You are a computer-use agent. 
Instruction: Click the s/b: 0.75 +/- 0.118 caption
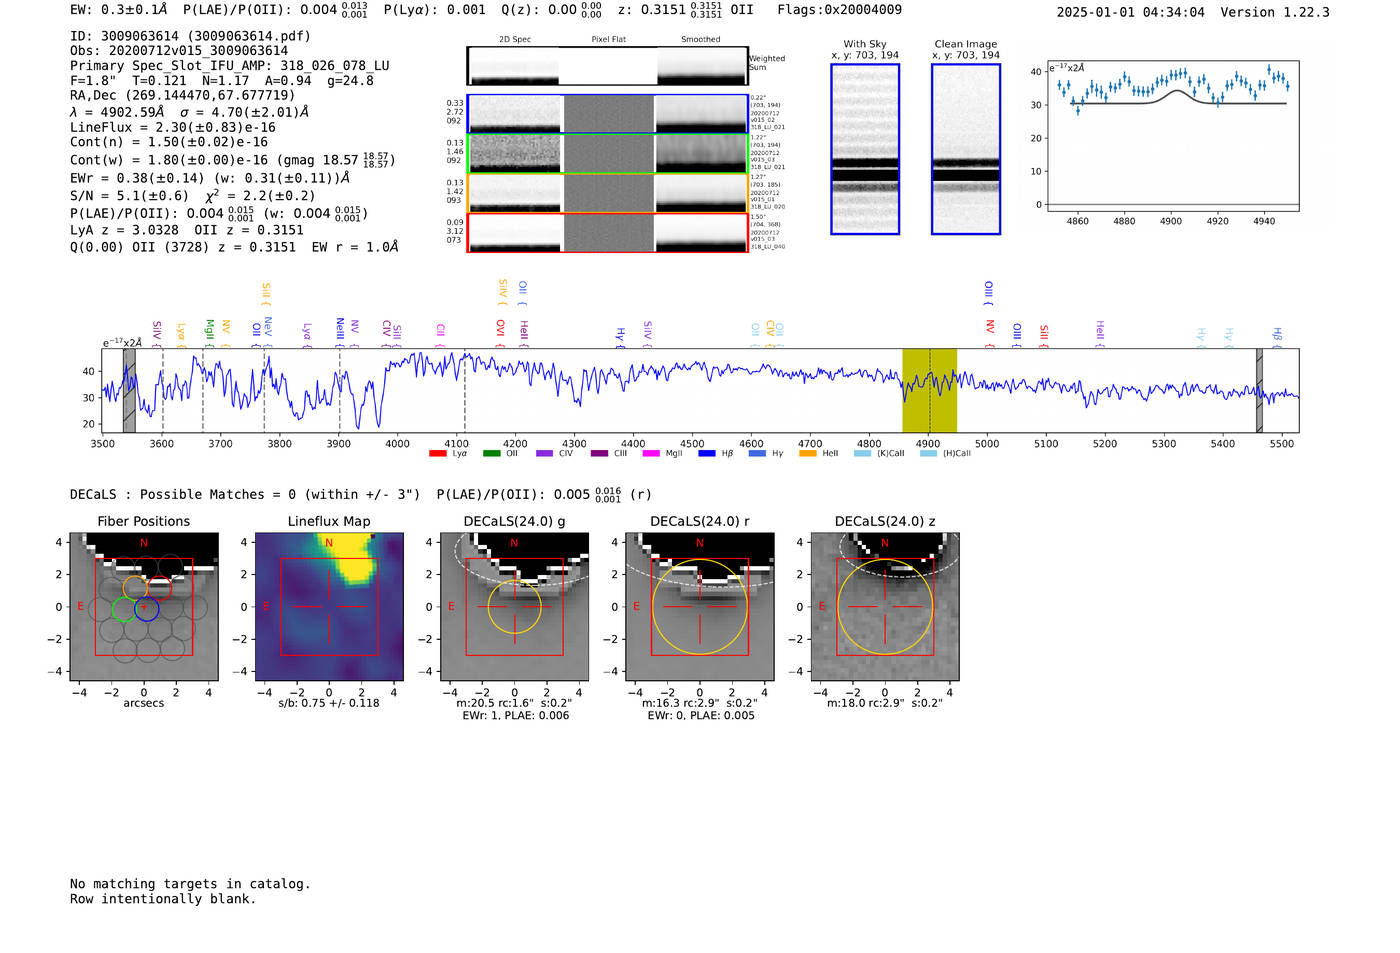(x=329, y=702)
